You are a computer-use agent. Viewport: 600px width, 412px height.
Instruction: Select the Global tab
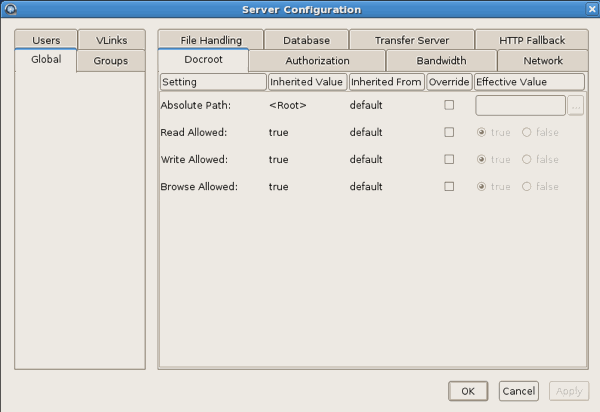pos(46,60)
